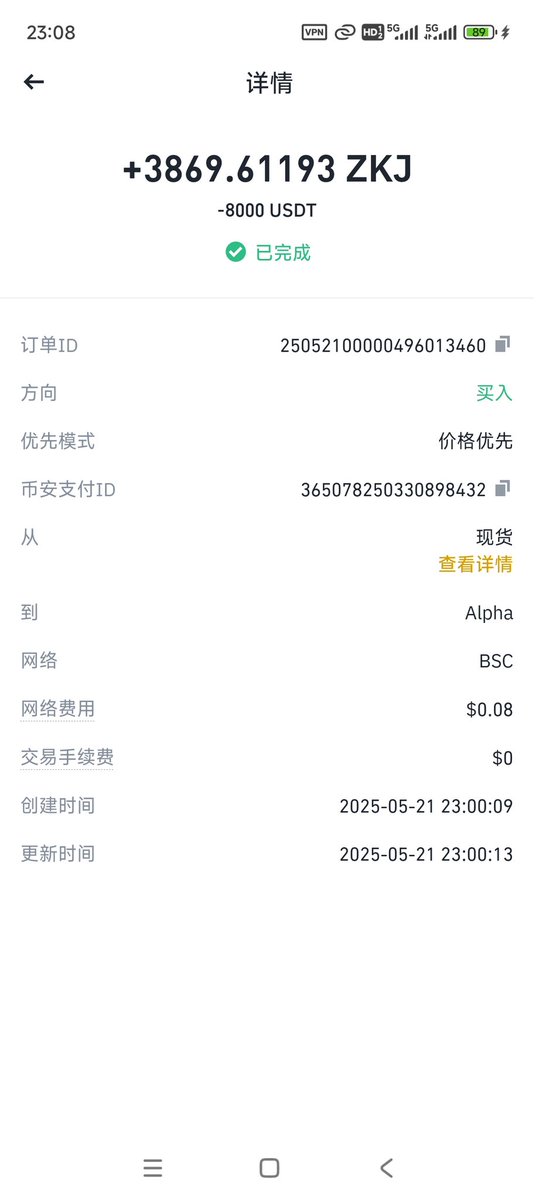Tap the HD call indicator icon
This screenshot has width=539, height=1200.
[x=372, y=32]
